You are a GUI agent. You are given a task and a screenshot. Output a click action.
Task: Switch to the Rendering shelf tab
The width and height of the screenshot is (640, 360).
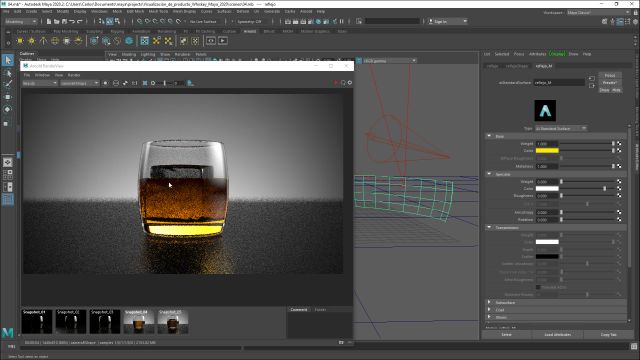[167, 31]
